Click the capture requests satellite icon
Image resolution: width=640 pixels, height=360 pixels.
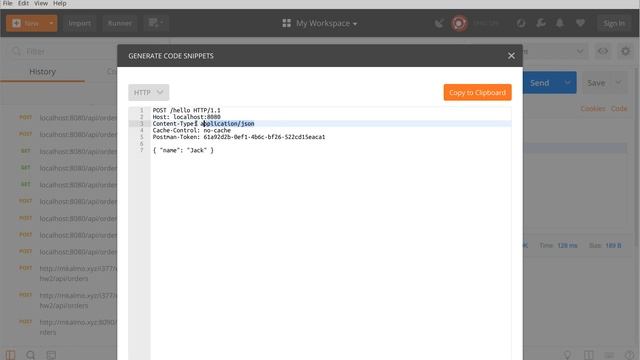pyautogui.click(x=439, y=23)
